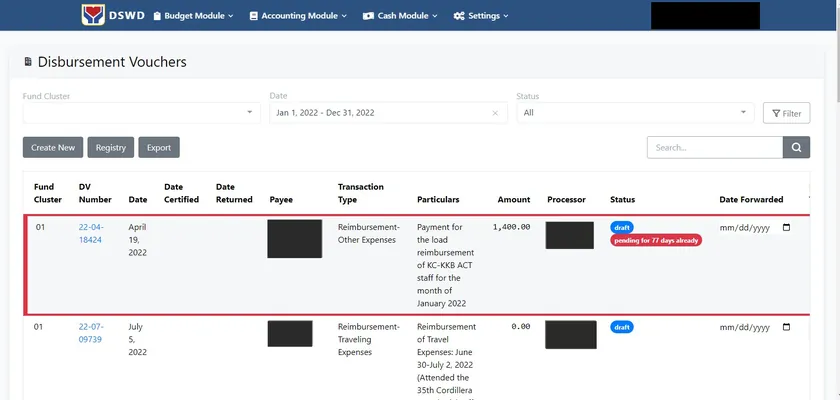Click the Payee column header

pyautogui.click(x=281, y=199)
